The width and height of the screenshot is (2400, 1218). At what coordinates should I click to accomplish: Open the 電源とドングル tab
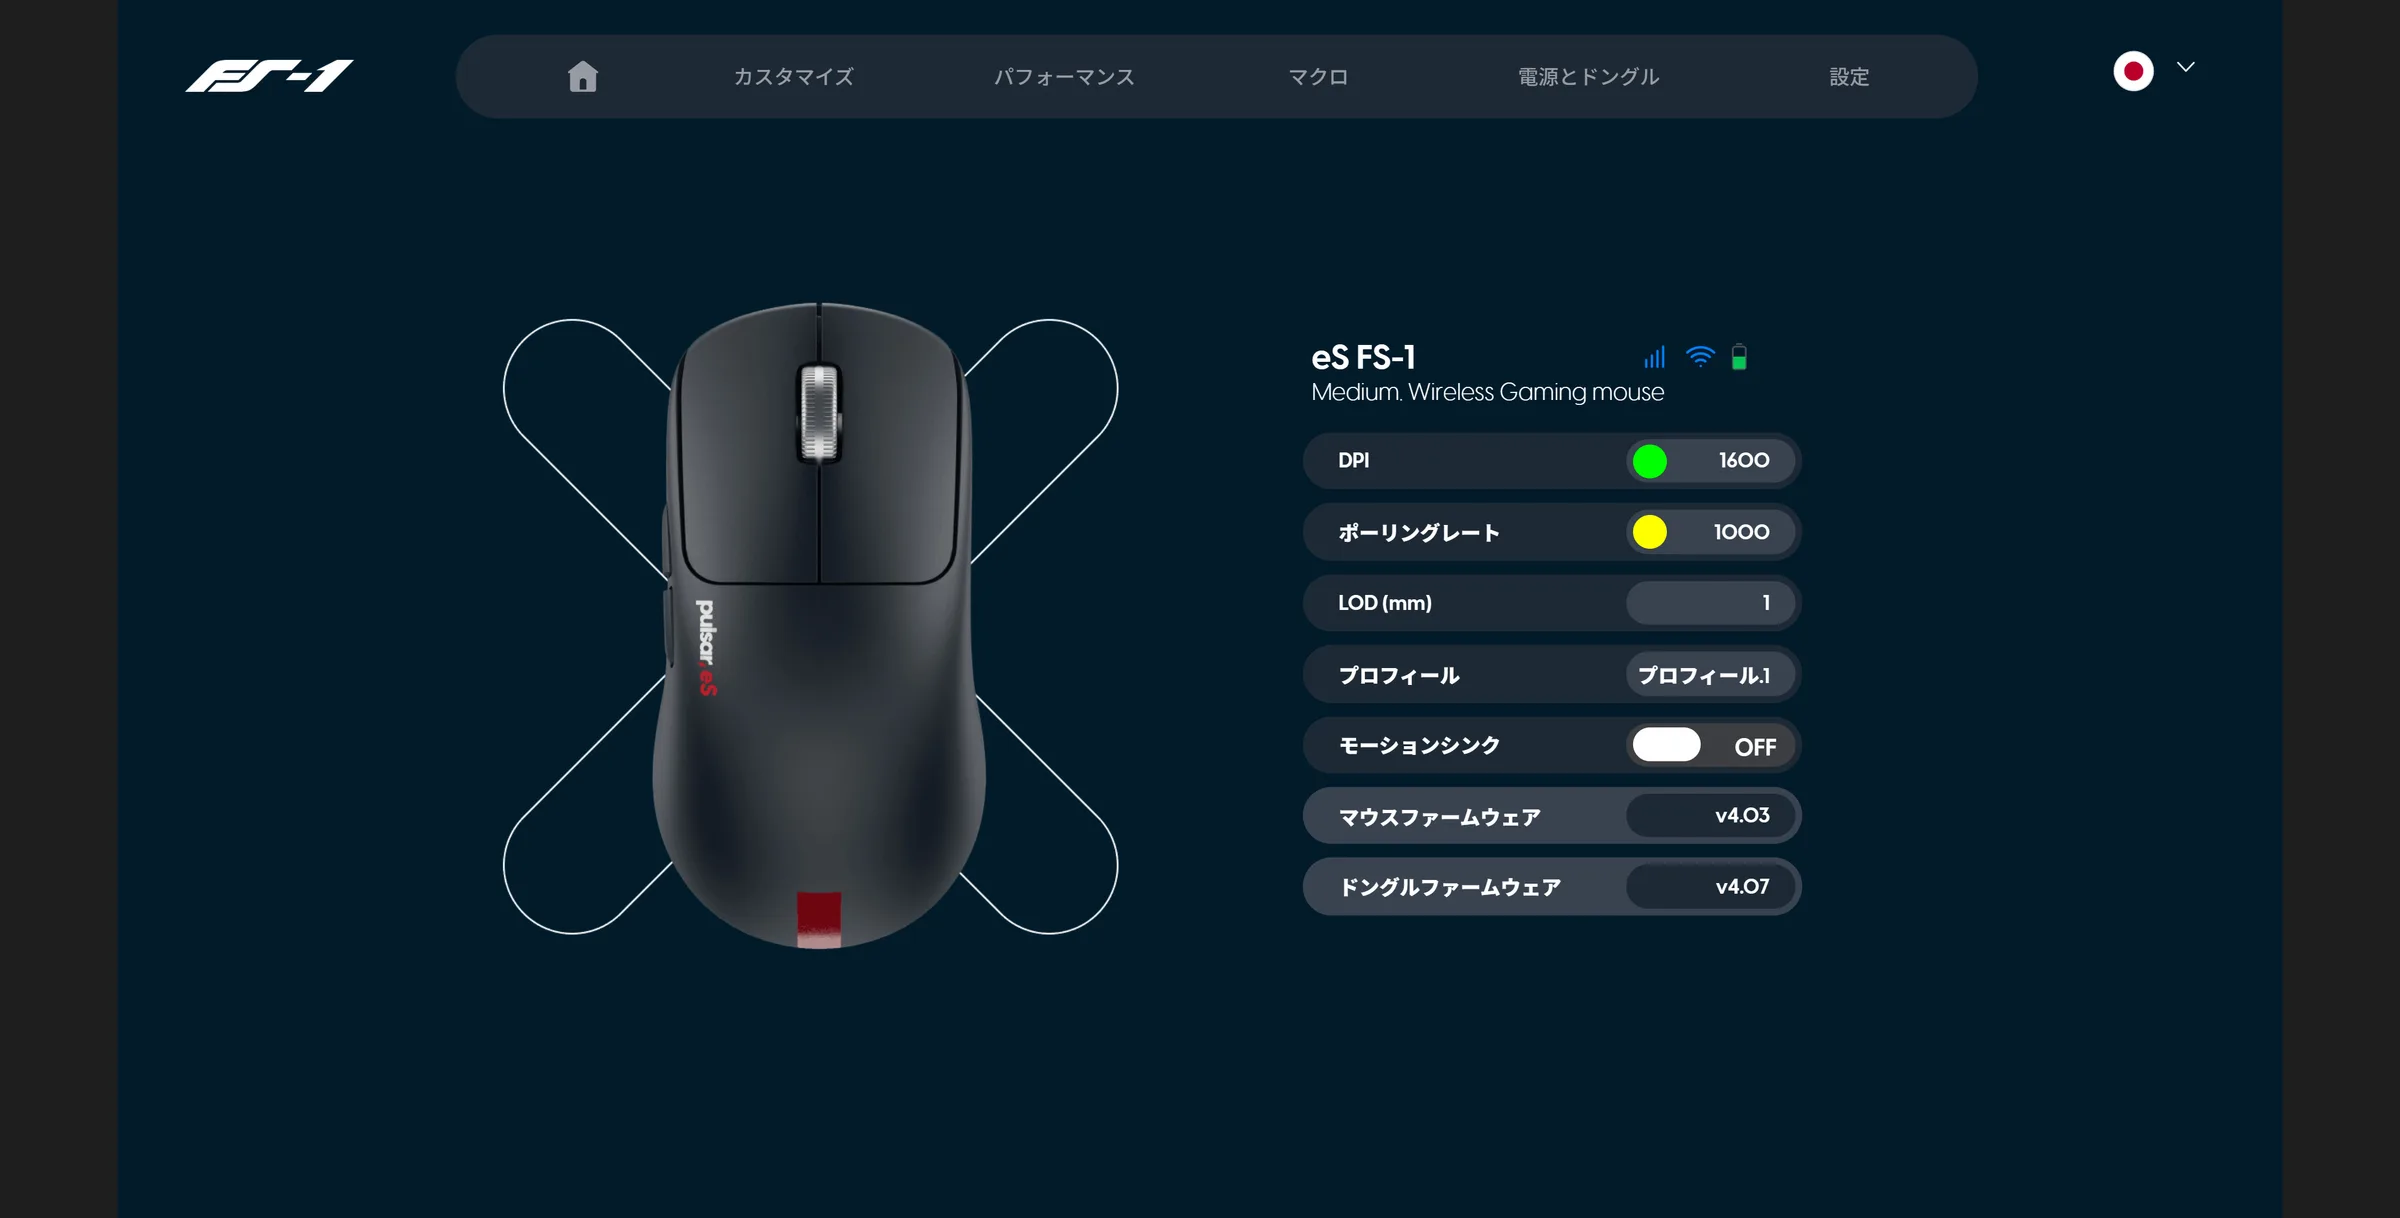1589,77
